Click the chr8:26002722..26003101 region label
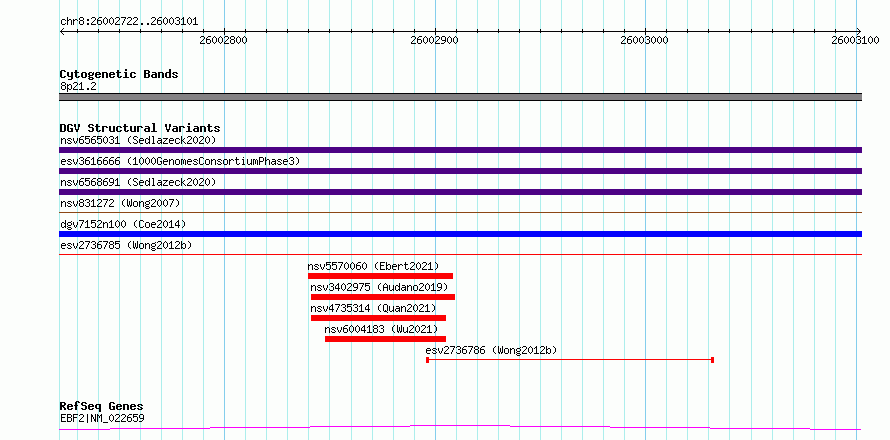 [129, 22]
